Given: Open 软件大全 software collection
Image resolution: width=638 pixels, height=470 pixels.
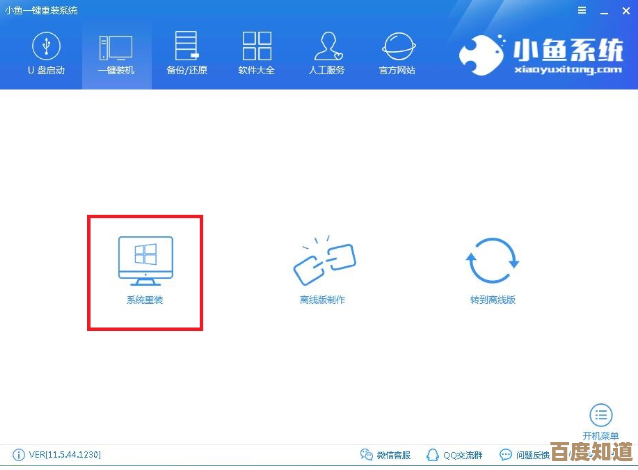Looking at the screenshot, I should (x=257, y=53).
